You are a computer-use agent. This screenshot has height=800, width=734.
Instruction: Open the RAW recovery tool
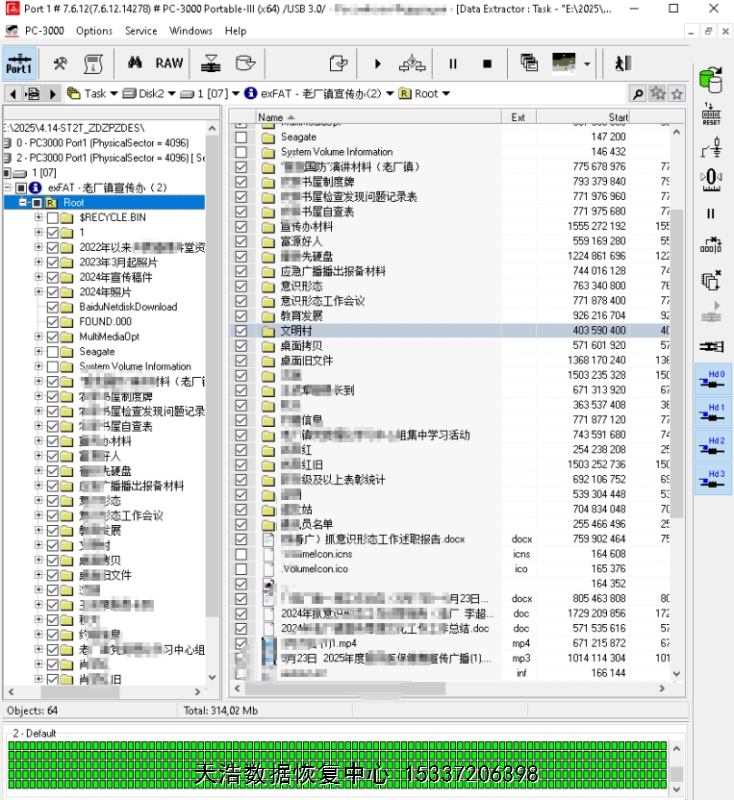click(169, 63)
